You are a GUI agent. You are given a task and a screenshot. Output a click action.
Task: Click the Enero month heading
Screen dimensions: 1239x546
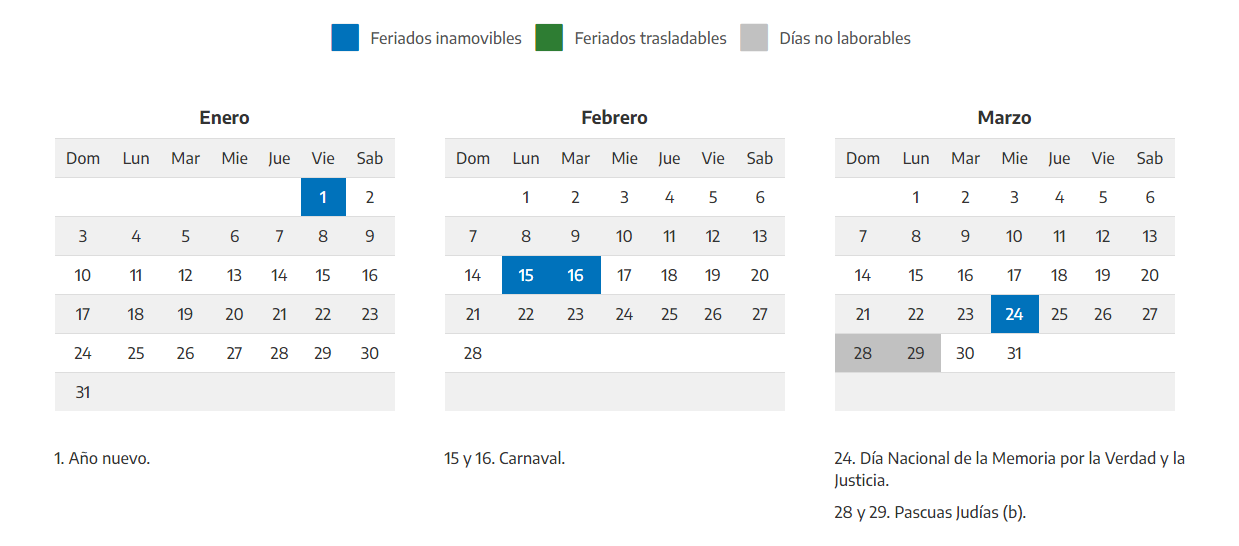click(x=224, y=118)
